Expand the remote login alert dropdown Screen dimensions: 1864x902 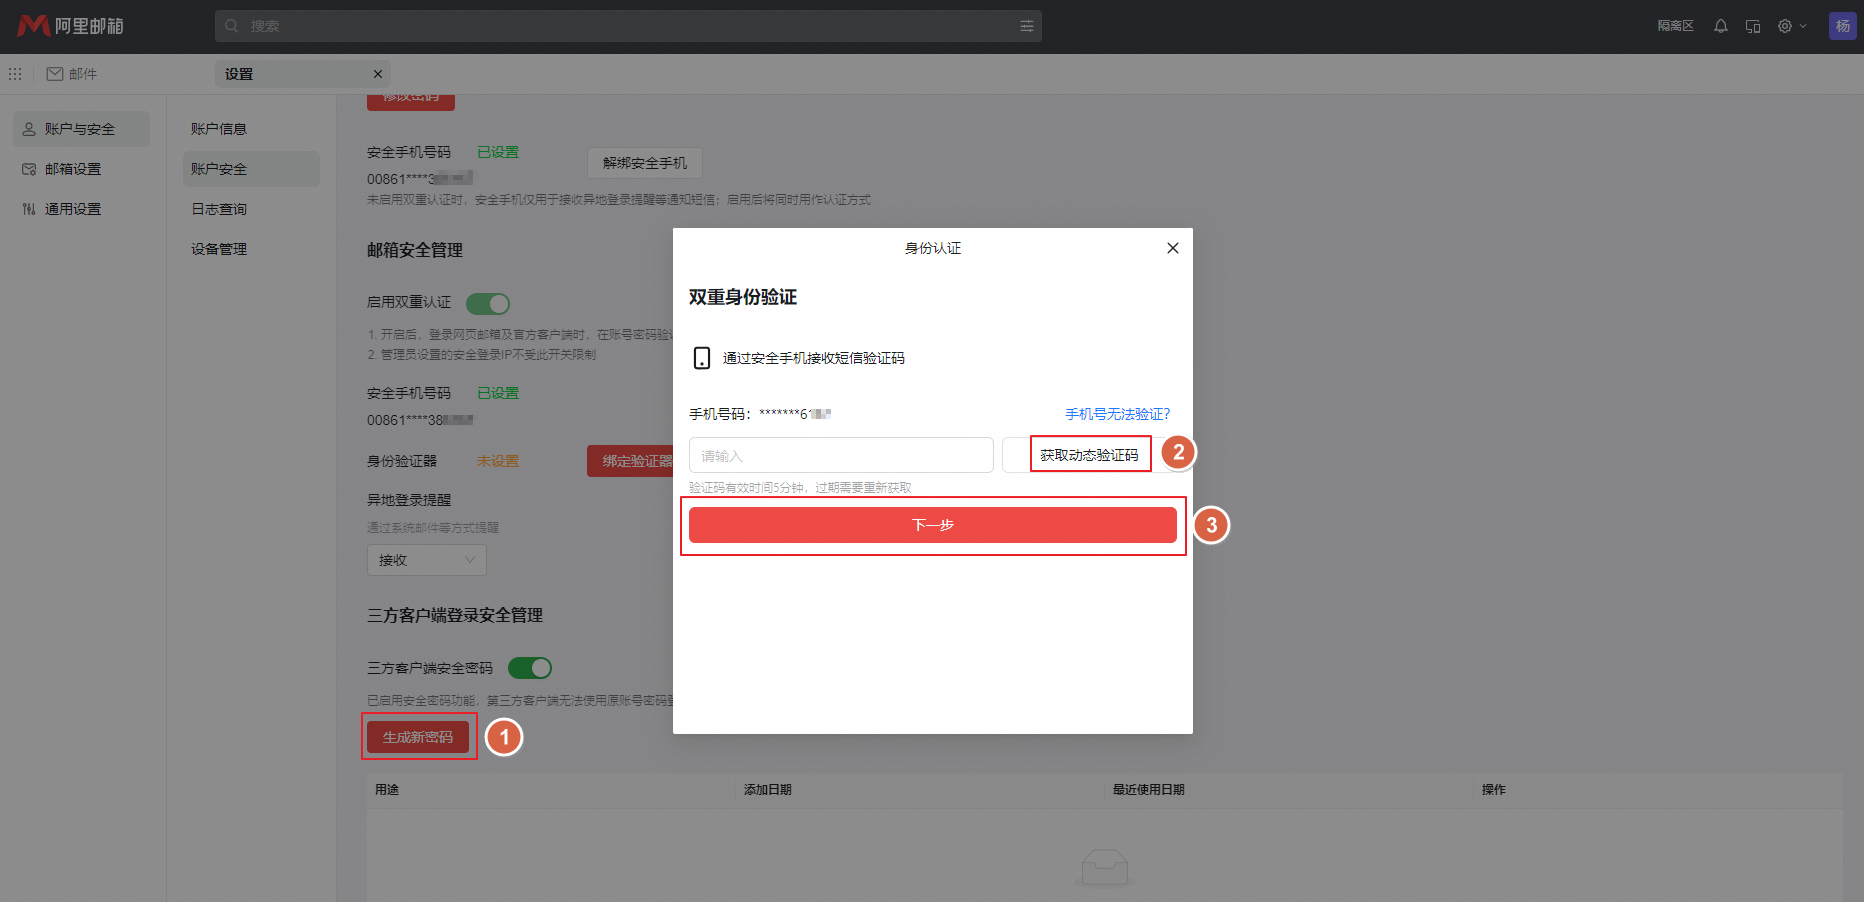pos(427,560)
